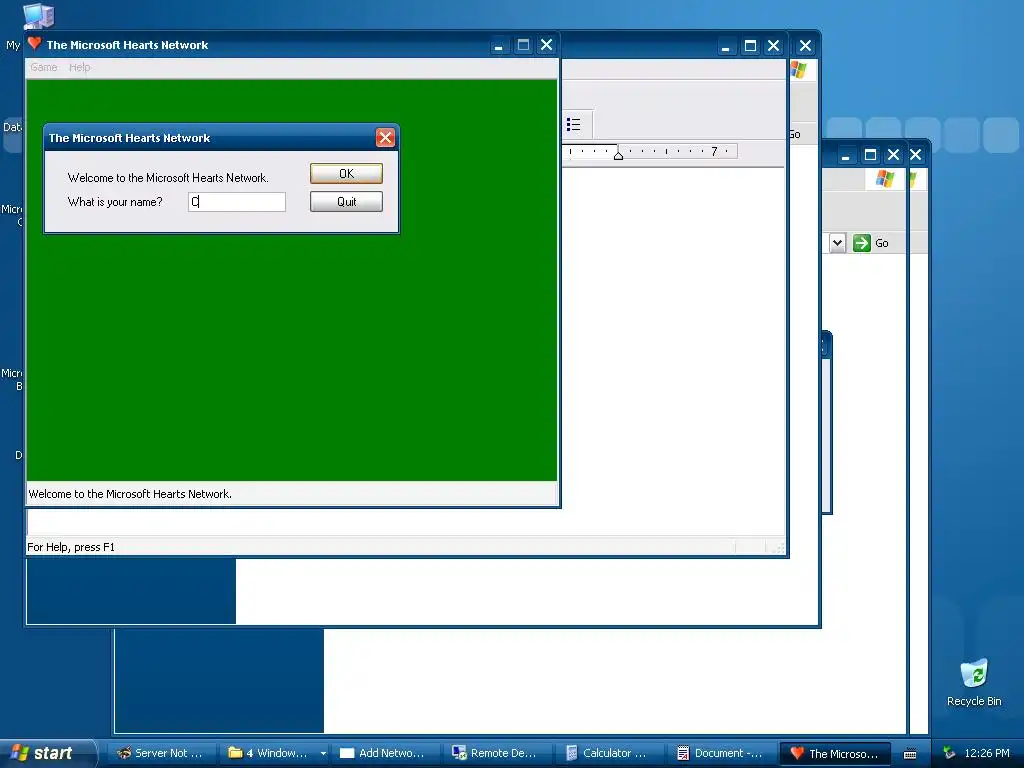Viewport: 1024px width, 768px height.
Task: Switch to Server Not taskbar item
Action: pos(161,753)
